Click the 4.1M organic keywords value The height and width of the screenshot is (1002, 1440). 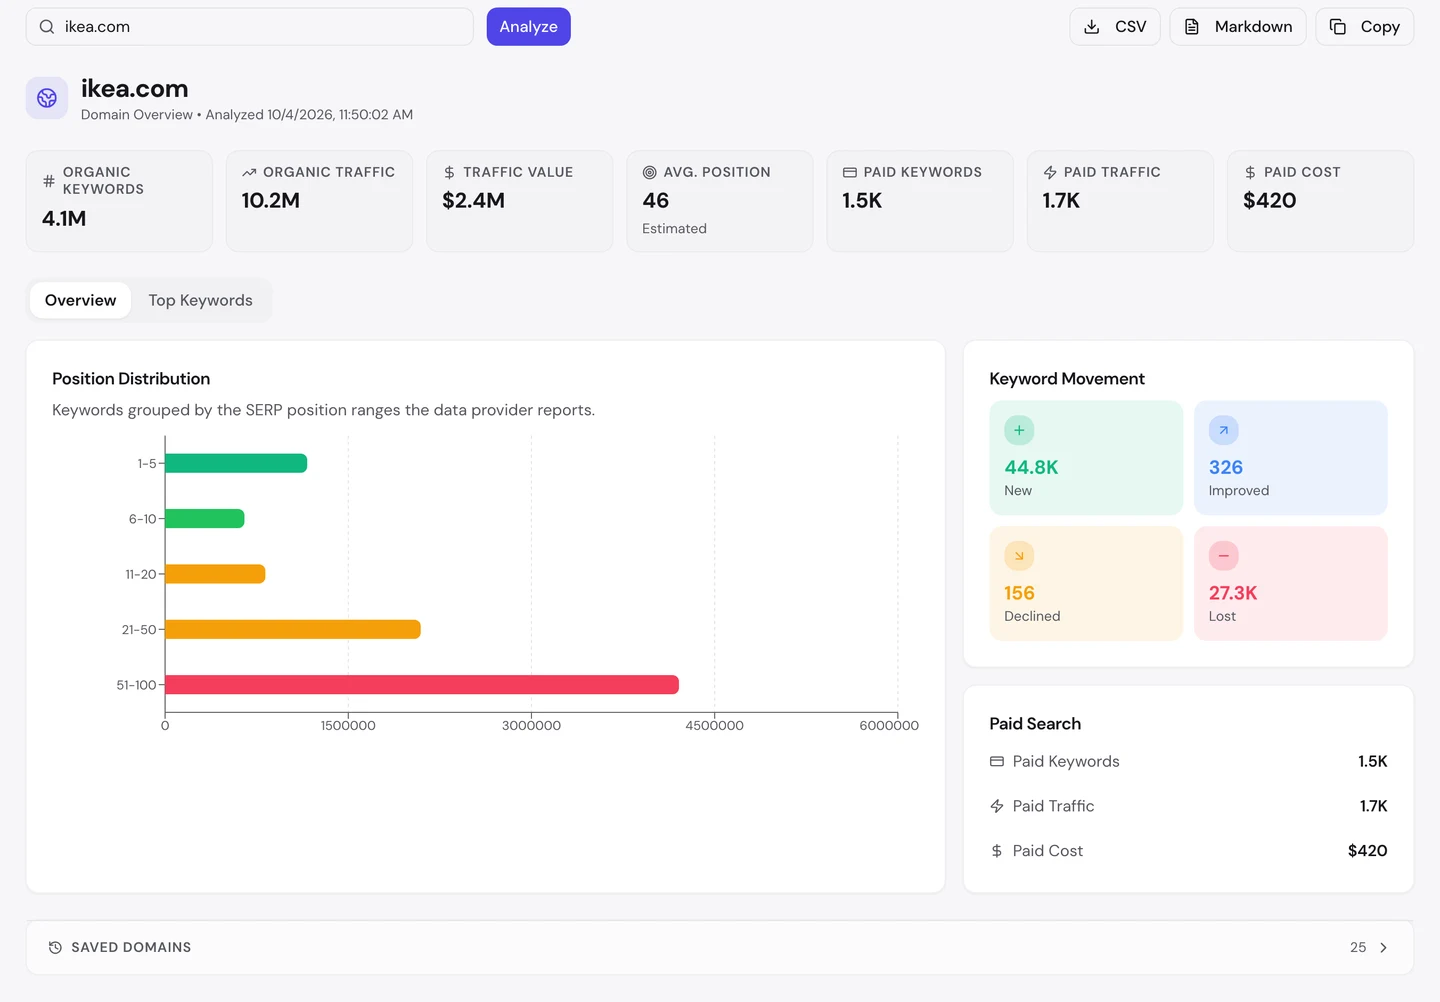tap(64, 218)
